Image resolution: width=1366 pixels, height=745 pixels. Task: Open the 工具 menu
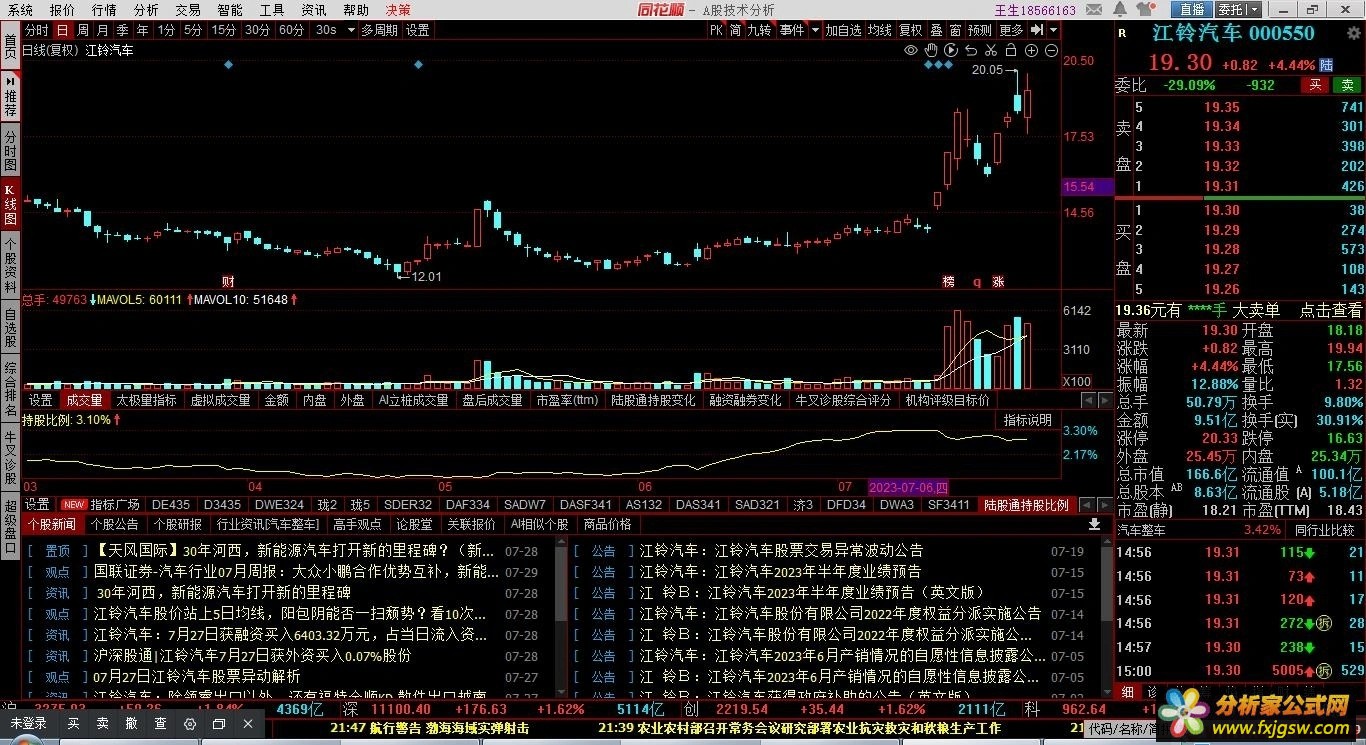click(272, 9)
